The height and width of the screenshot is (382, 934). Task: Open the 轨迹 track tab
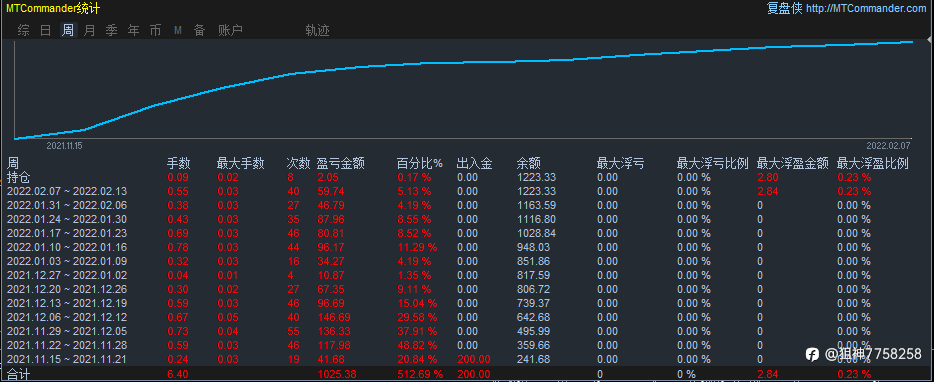click(x=317, y=30)
